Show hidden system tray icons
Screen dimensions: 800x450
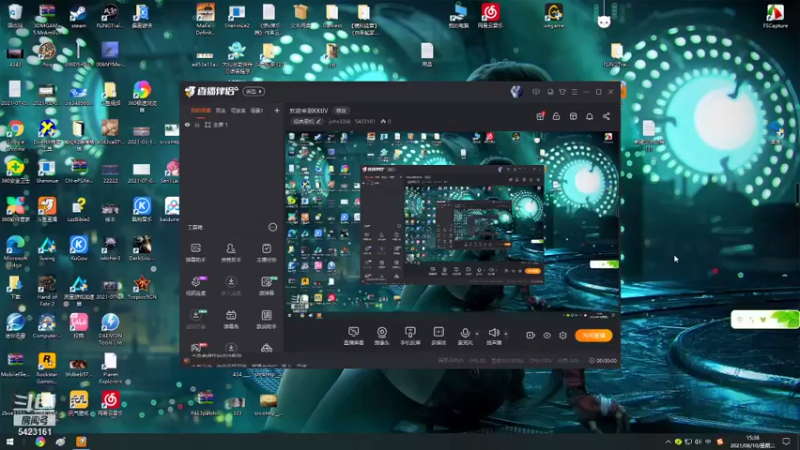668,442
